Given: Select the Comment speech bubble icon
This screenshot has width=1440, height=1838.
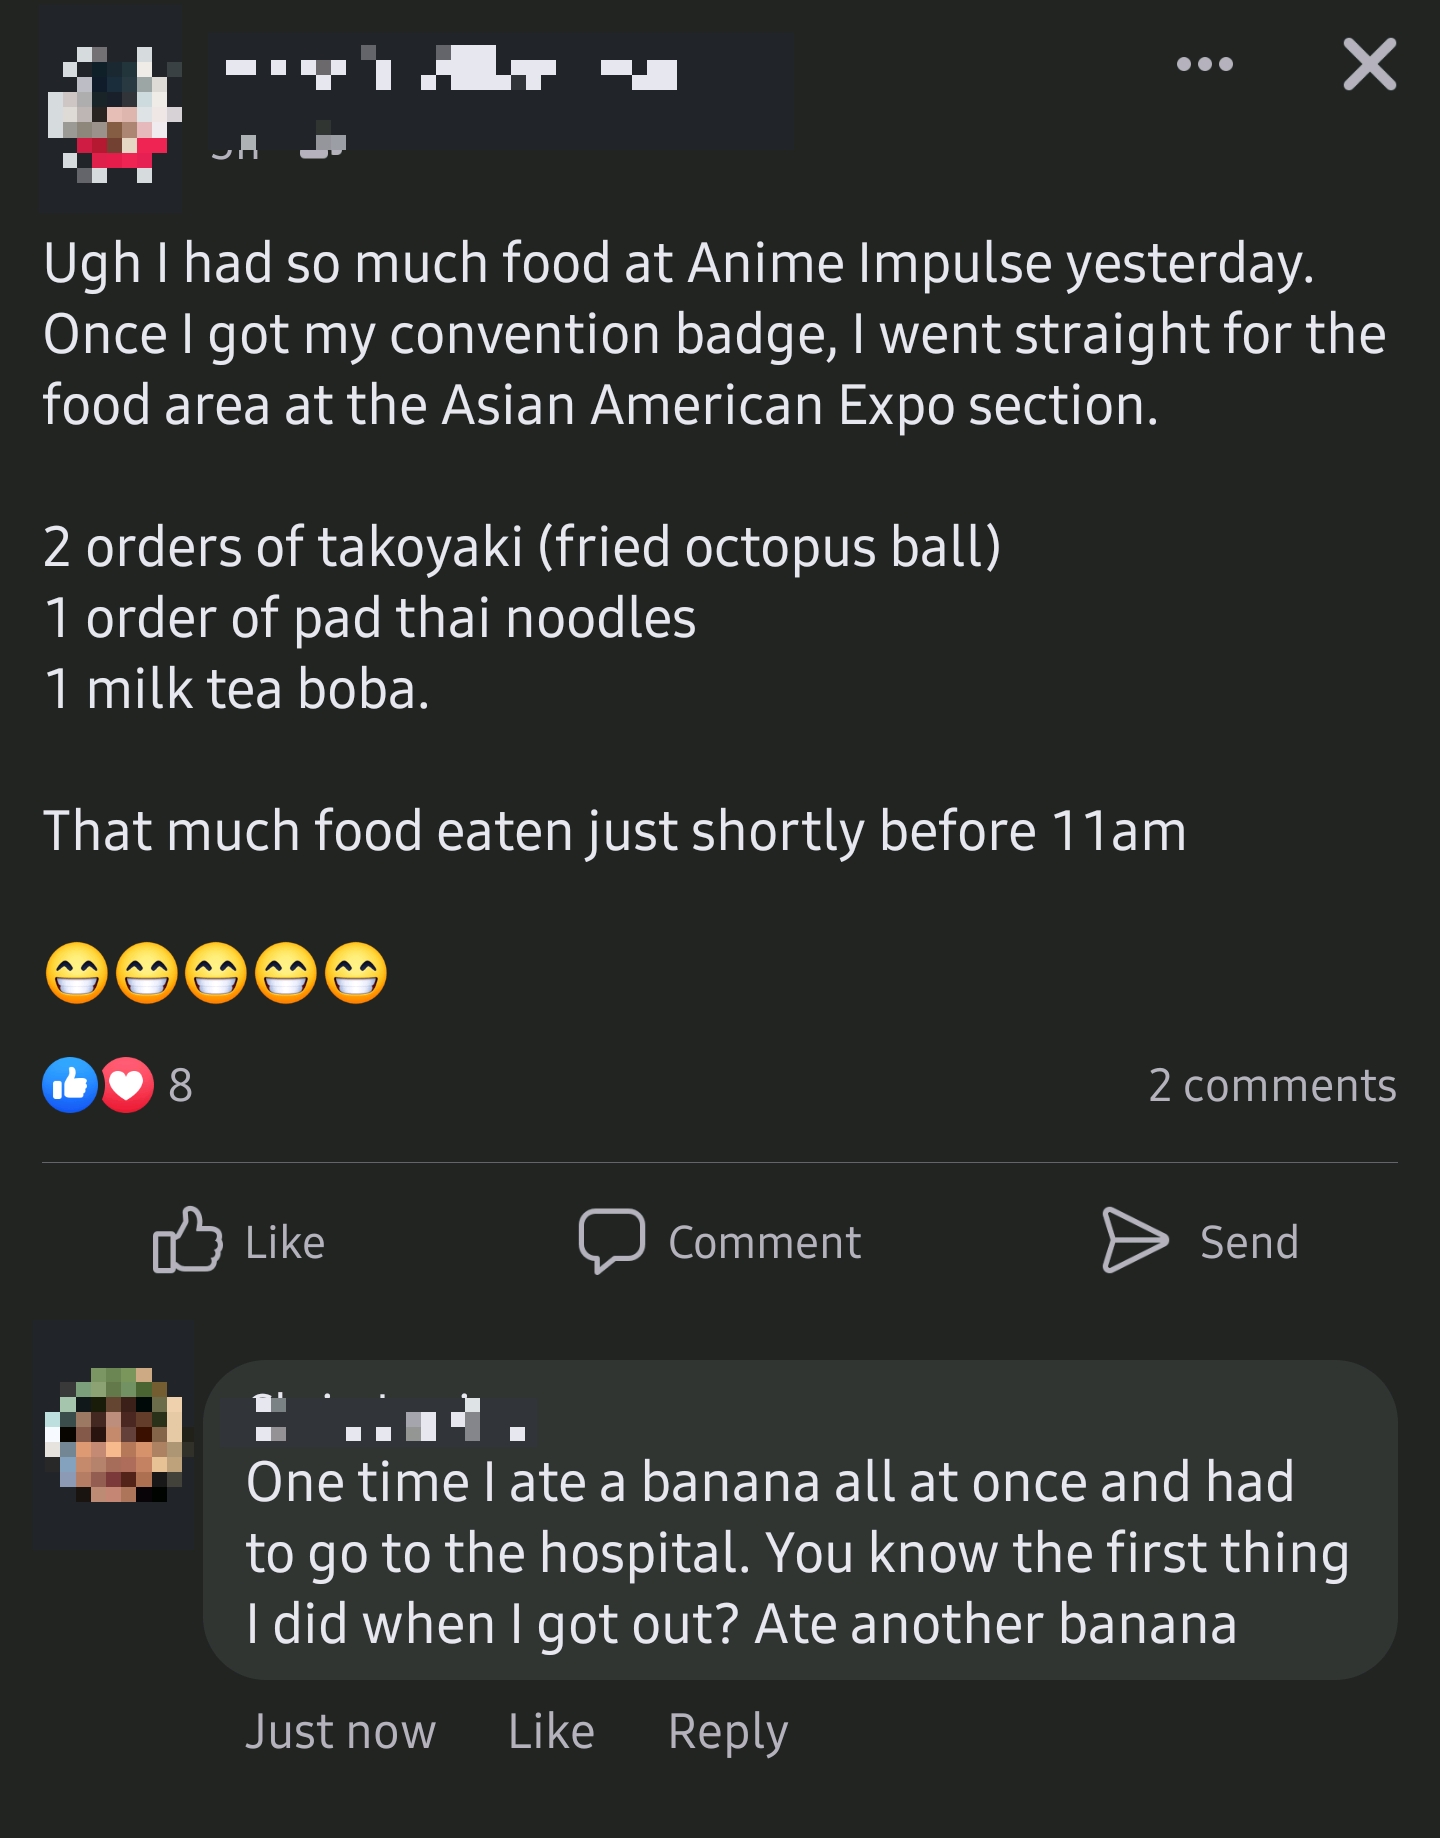Looking at the screenshot, I should click(613, 1242).
